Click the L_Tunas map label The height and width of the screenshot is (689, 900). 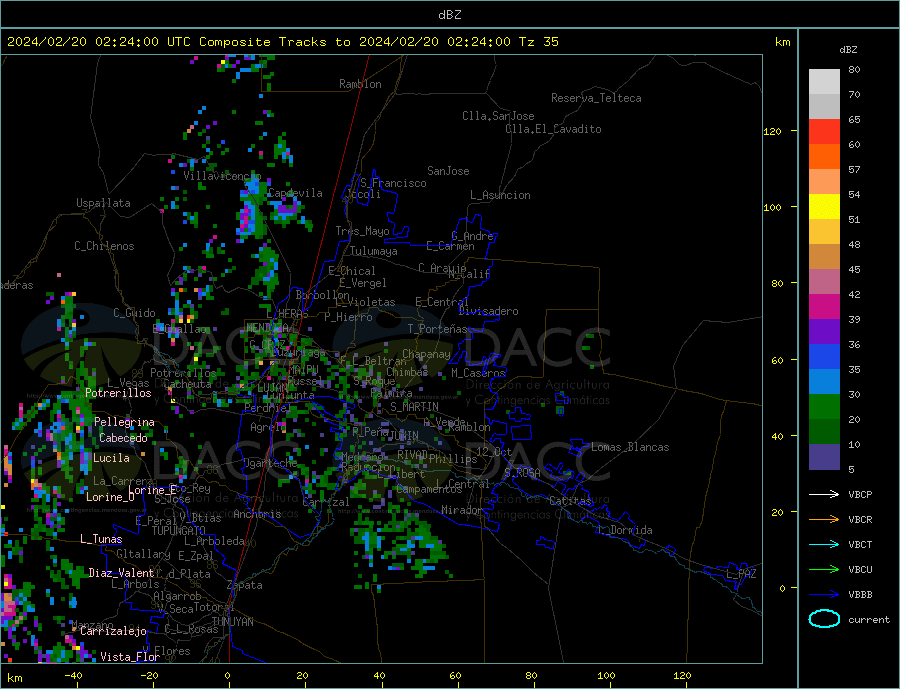(101, 539)
